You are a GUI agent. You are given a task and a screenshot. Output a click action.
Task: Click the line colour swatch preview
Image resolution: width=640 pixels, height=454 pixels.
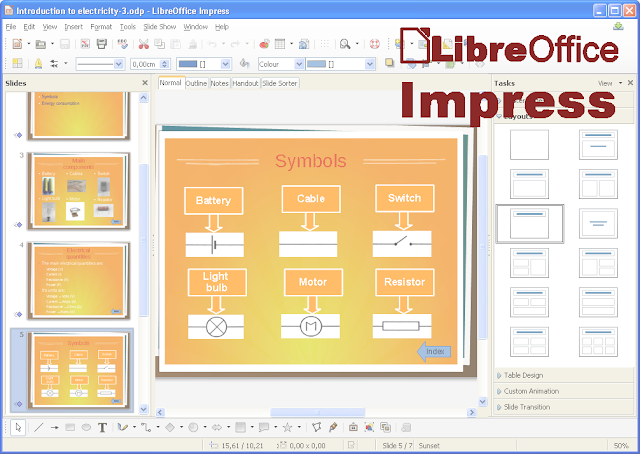(x=188, y=64)
